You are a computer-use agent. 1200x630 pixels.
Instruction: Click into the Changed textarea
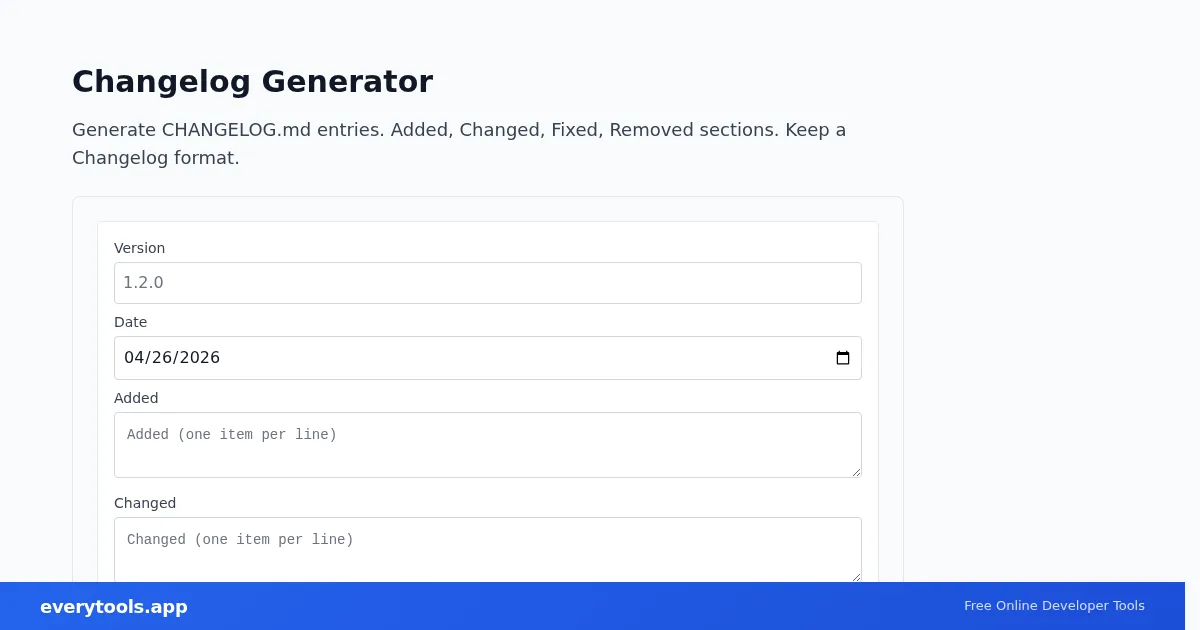pos(487,548)
